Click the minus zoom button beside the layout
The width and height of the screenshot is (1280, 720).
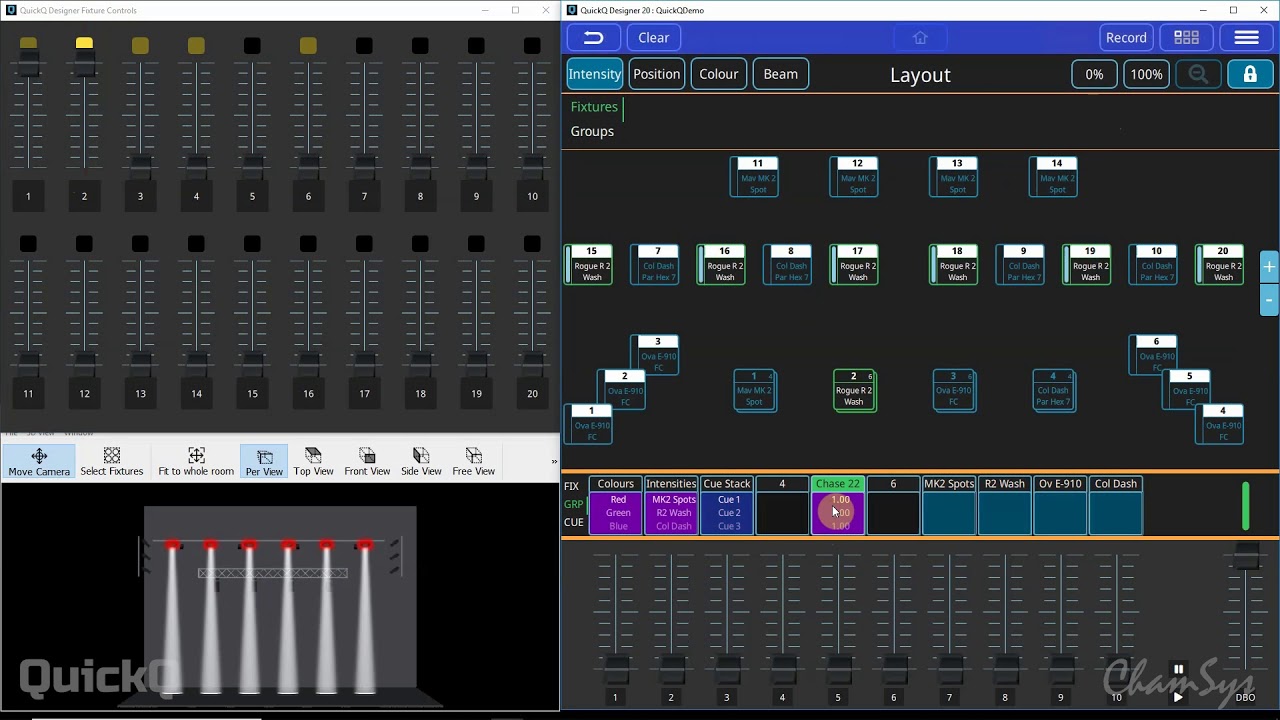(x=1269, y=299)
